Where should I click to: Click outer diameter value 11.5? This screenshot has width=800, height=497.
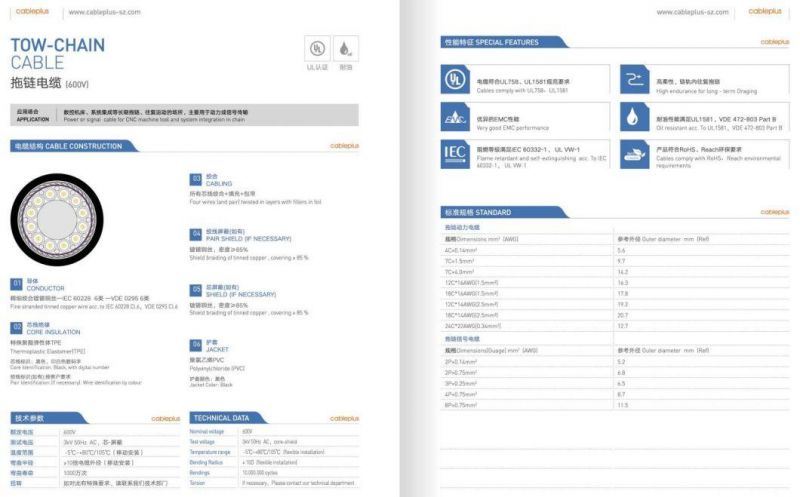[x=622, y=405]
